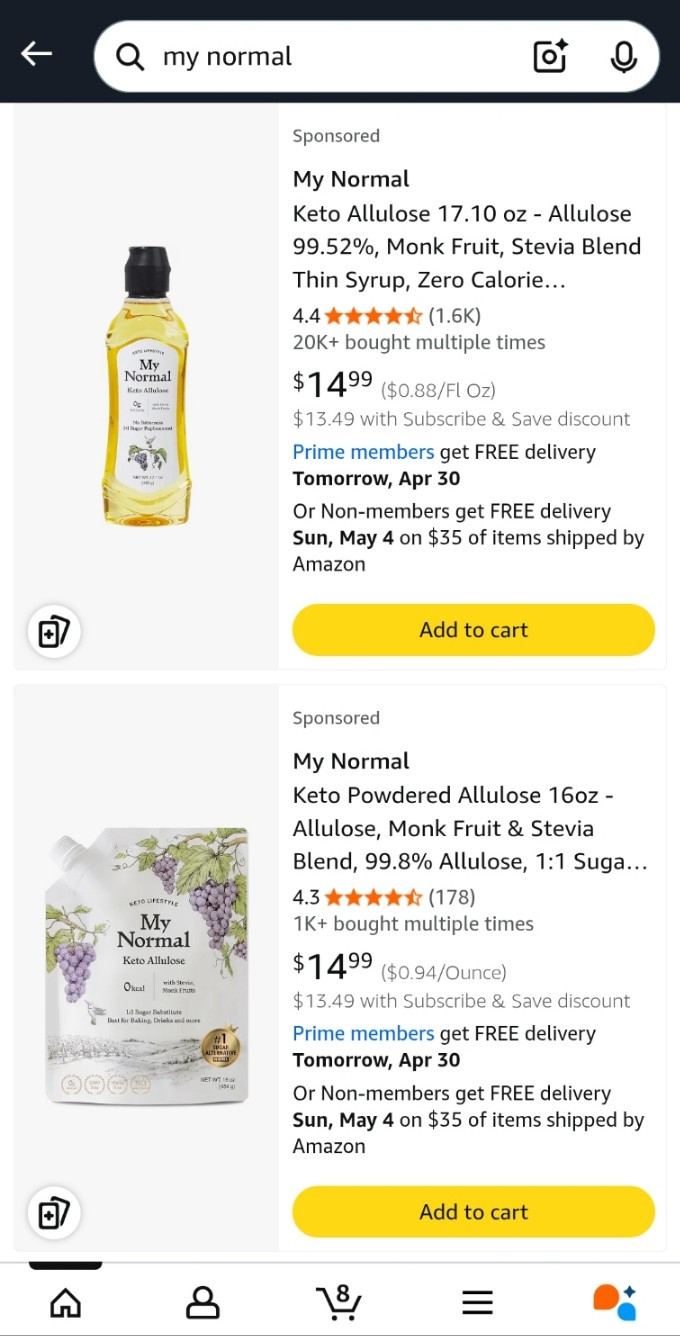Tap the back arrow icon
Image resolution: width=680 pixels, height=1336 pixels.
point(37,54)
